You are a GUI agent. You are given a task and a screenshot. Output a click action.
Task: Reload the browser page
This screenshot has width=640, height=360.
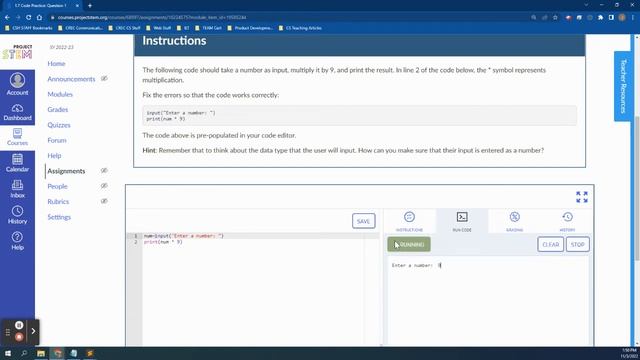click(28, 18)
